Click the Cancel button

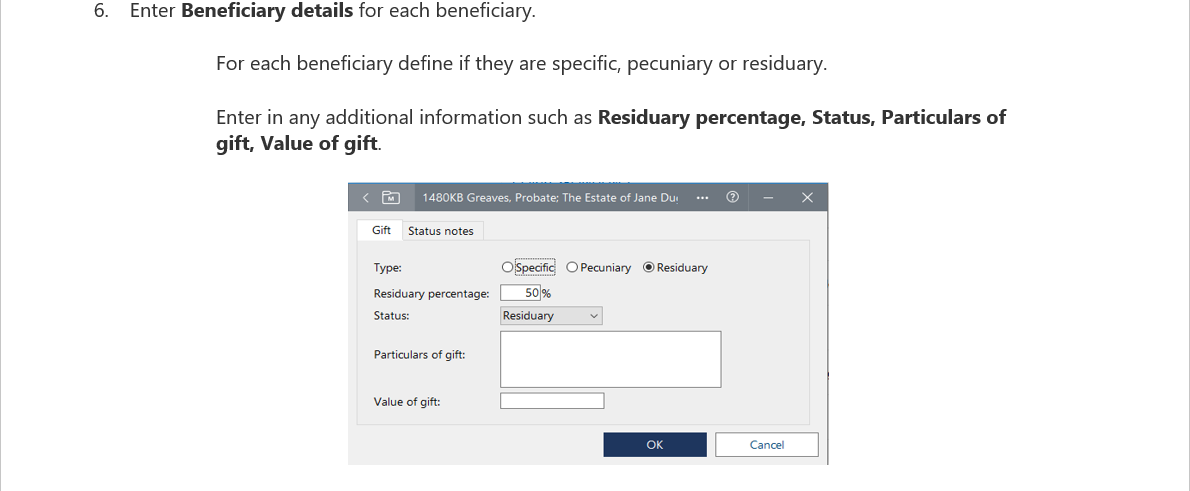[x=766, y=445]
